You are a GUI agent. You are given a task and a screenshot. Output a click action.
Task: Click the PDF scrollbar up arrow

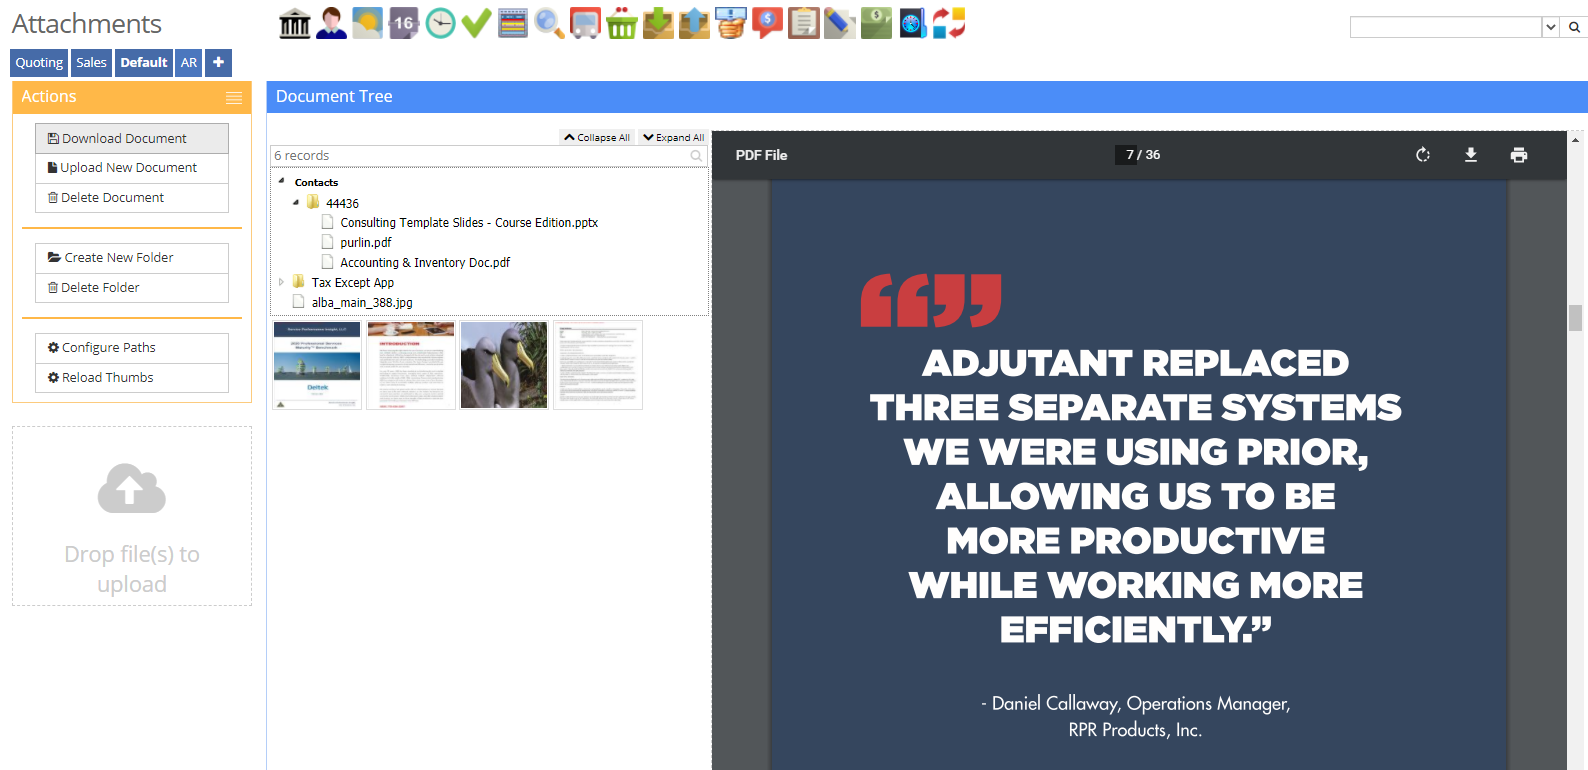pos(1575,140)
